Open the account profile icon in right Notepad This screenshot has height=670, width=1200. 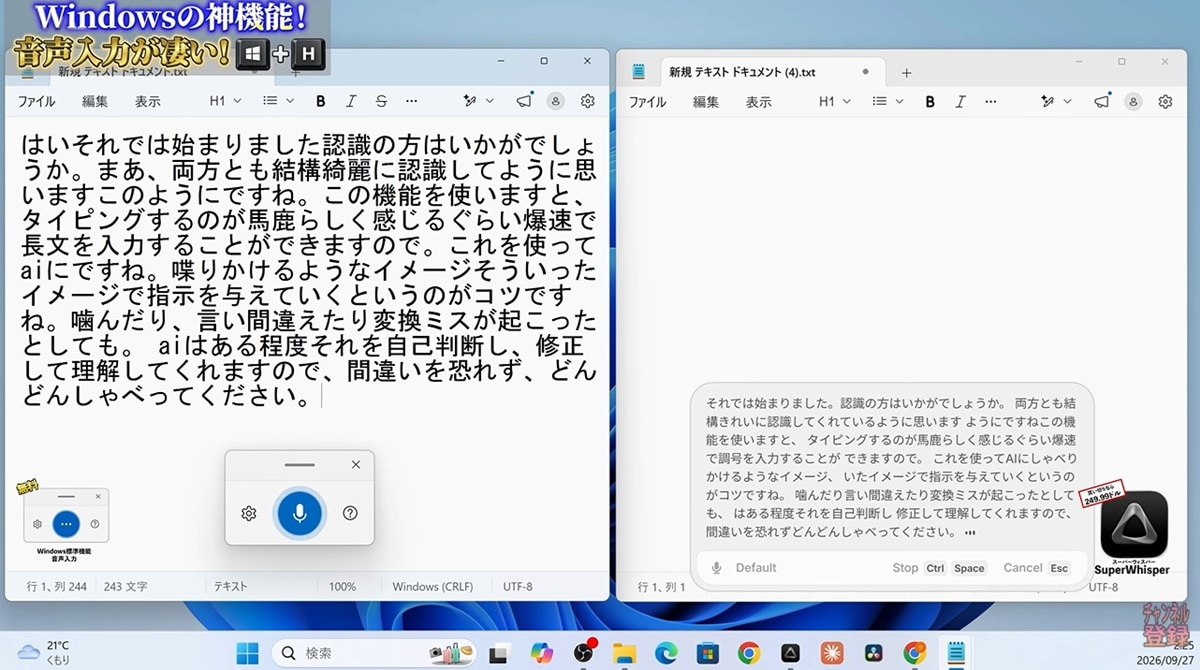coord(1133,101)
